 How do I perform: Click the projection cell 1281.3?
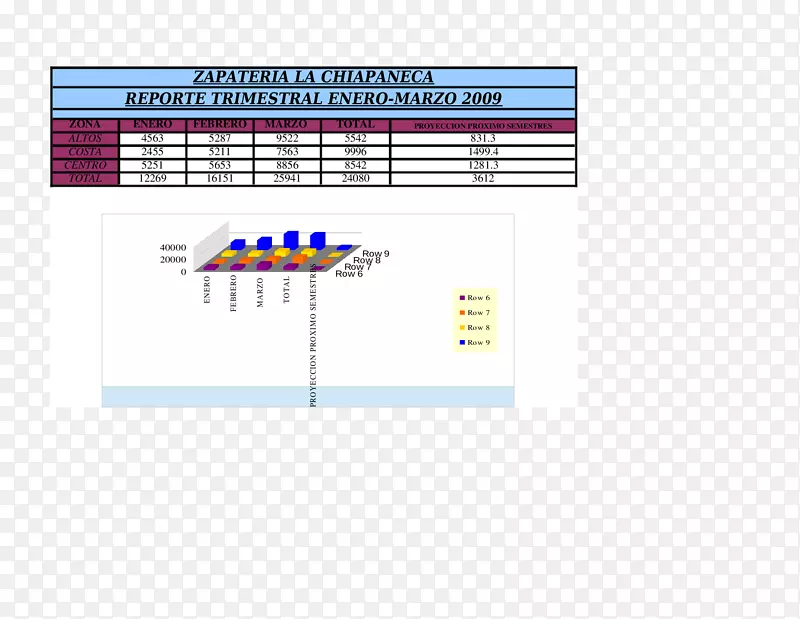[483, 165]
